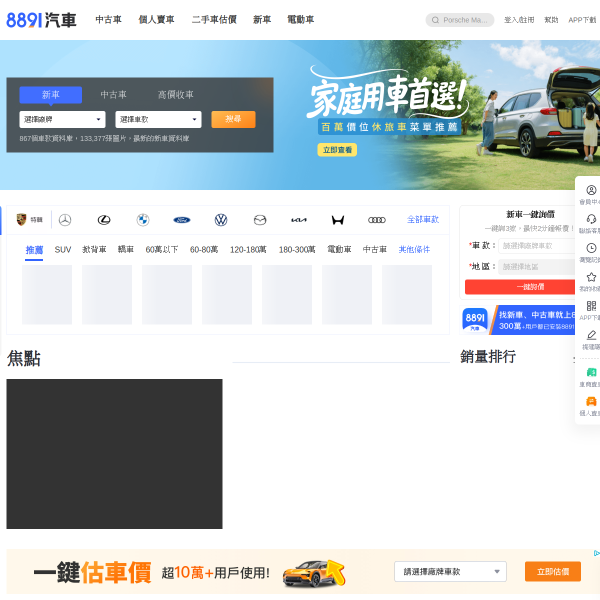Expand the 選擇廠牌 brand dropdown
Viewport: 600px width, 600px height.
62,119
